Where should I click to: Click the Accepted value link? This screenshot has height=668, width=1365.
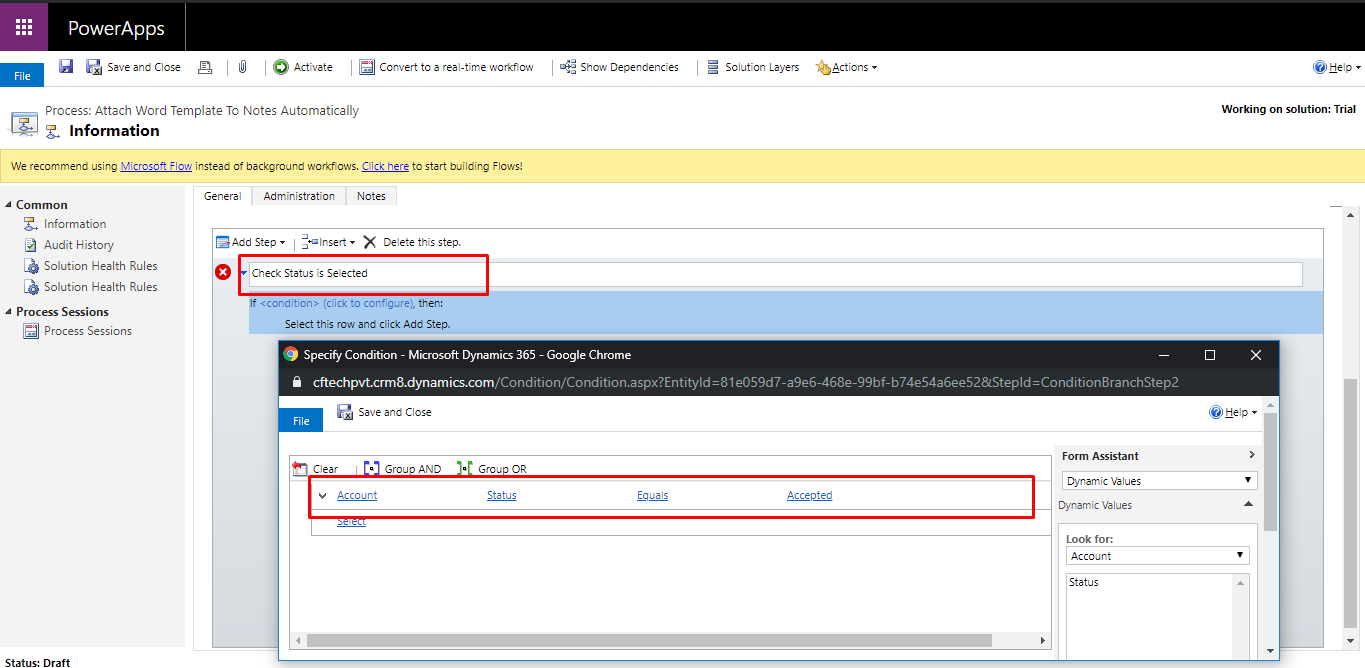810,495
